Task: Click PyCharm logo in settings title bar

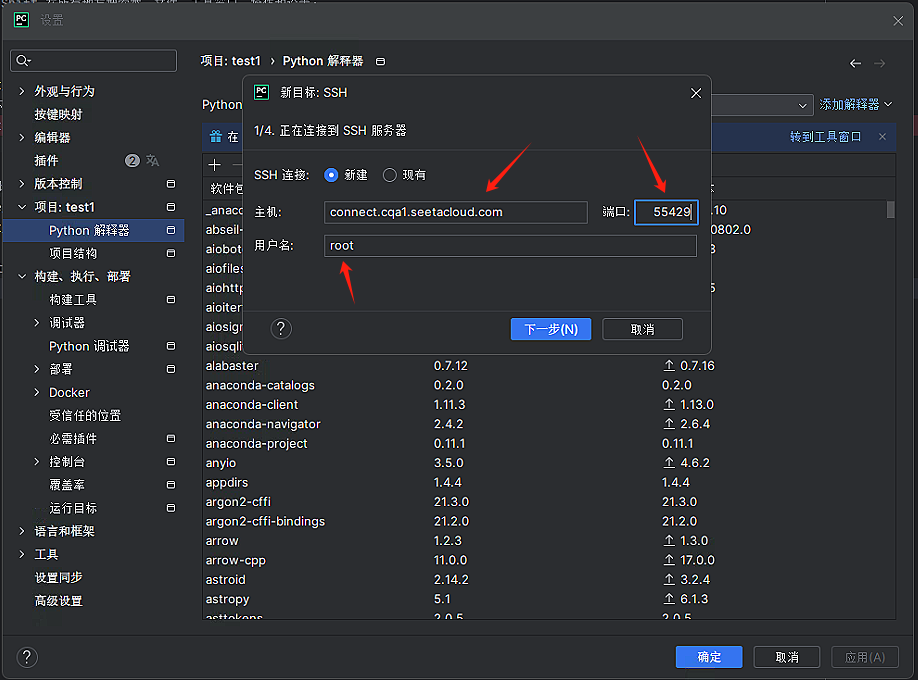Action: click(21, 20)
